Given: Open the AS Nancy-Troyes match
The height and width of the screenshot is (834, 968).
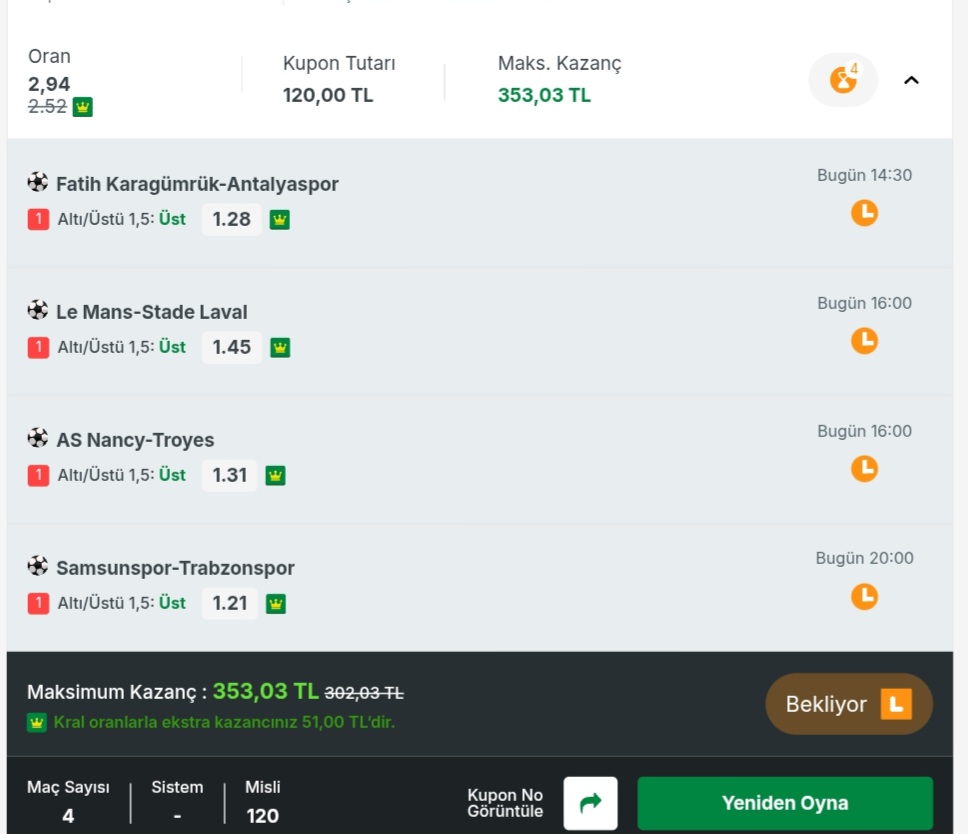Looking at the screenshot, I should tap(135, 440).
